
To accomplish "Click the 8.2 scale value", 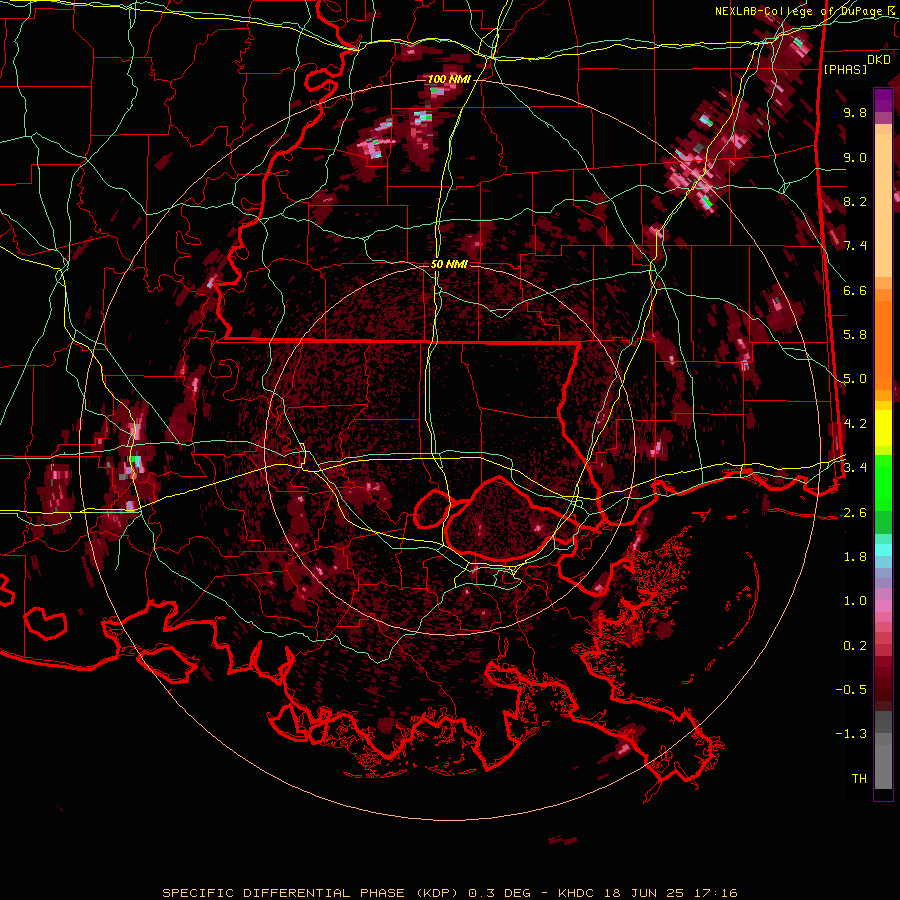I will pyautogui.click(x=855, y=201).
